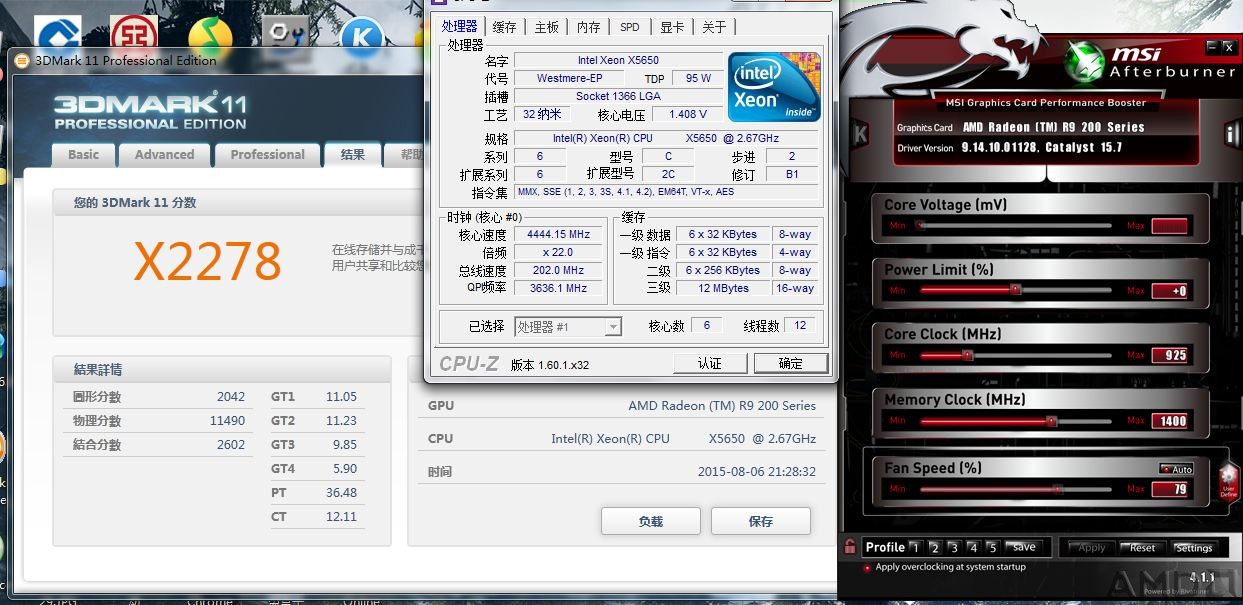Open Afterburner Settings button

click(x=1194, y=548)
